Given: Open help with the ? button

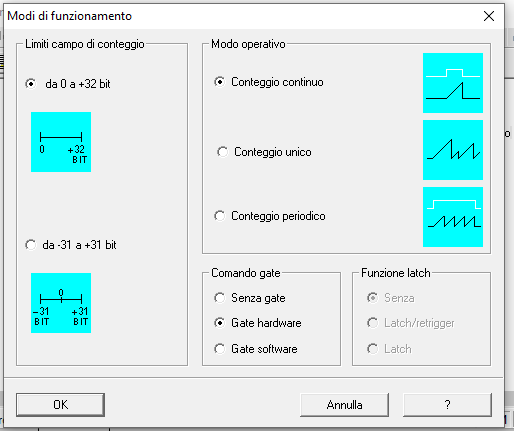Looking at the screenshot, I should [x=447, y=405].
